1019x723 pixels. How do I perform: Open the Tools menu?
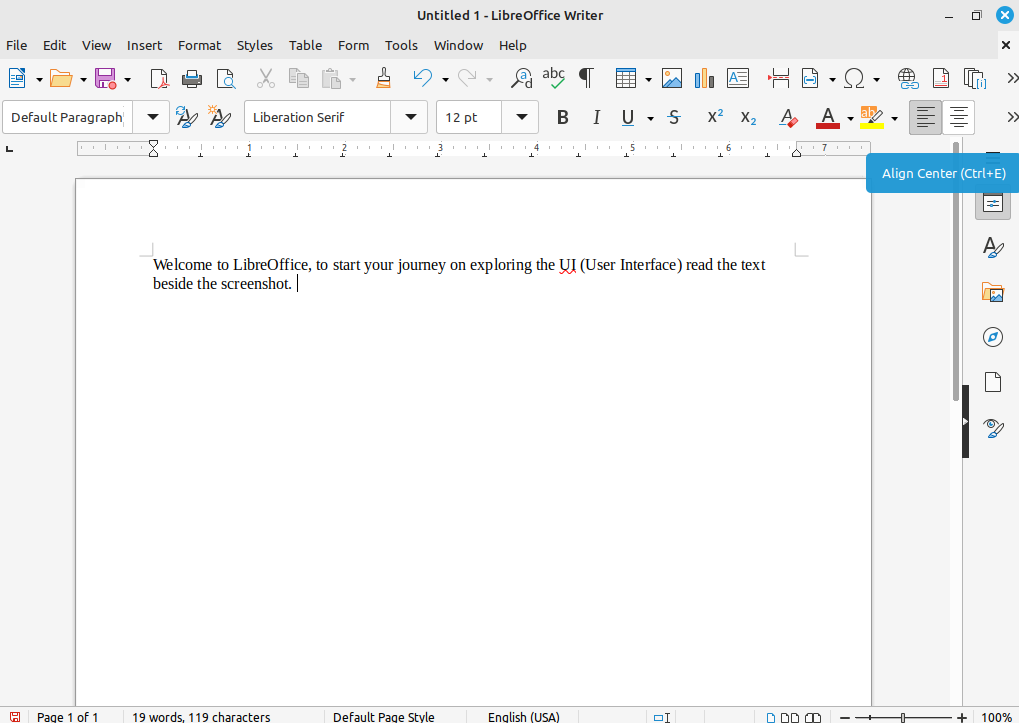click(401, 45)
